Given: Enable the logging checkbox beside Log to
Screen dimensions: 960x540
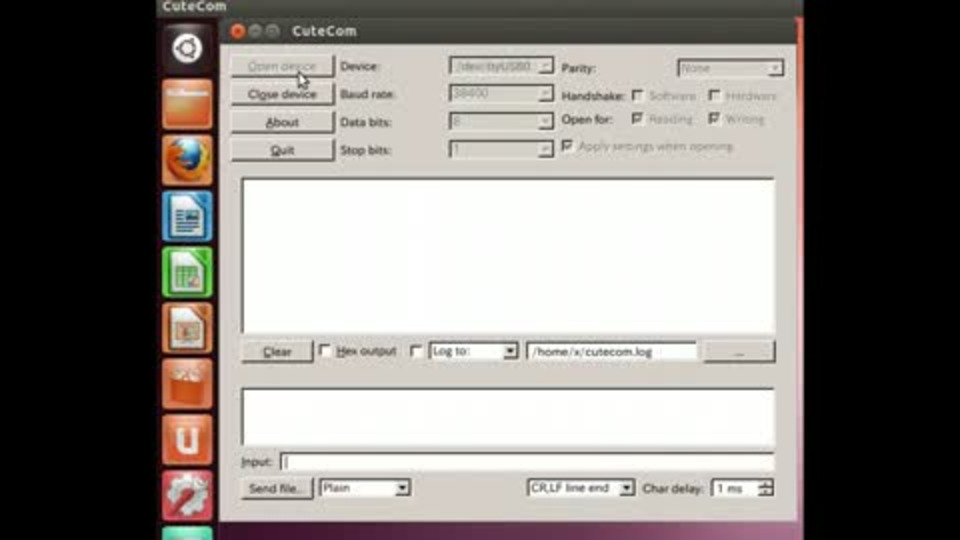Looking at the screenshot, I should tap(416, 351).
